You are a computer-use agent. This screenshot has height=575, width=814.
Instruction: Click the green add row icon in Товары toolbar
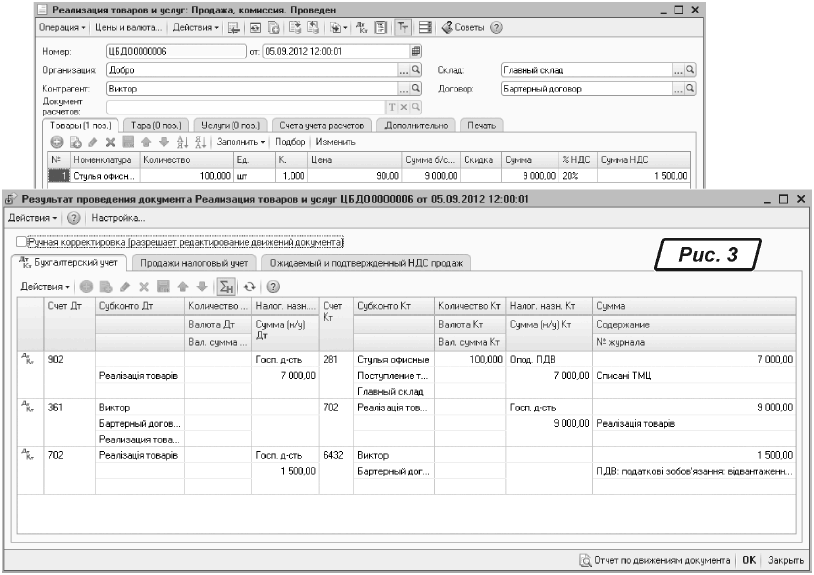click(x=57, y=143)
